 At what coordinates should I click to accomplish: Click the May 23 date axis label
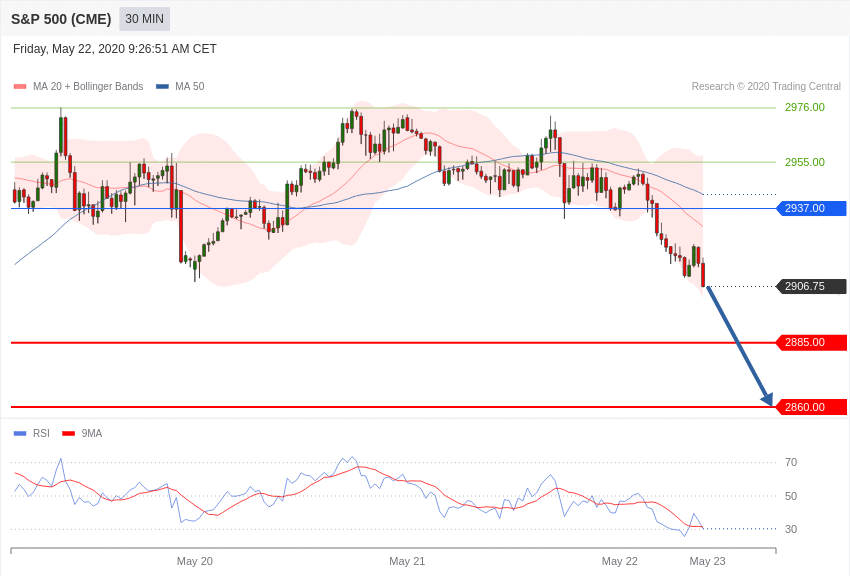tap(707, 561)
